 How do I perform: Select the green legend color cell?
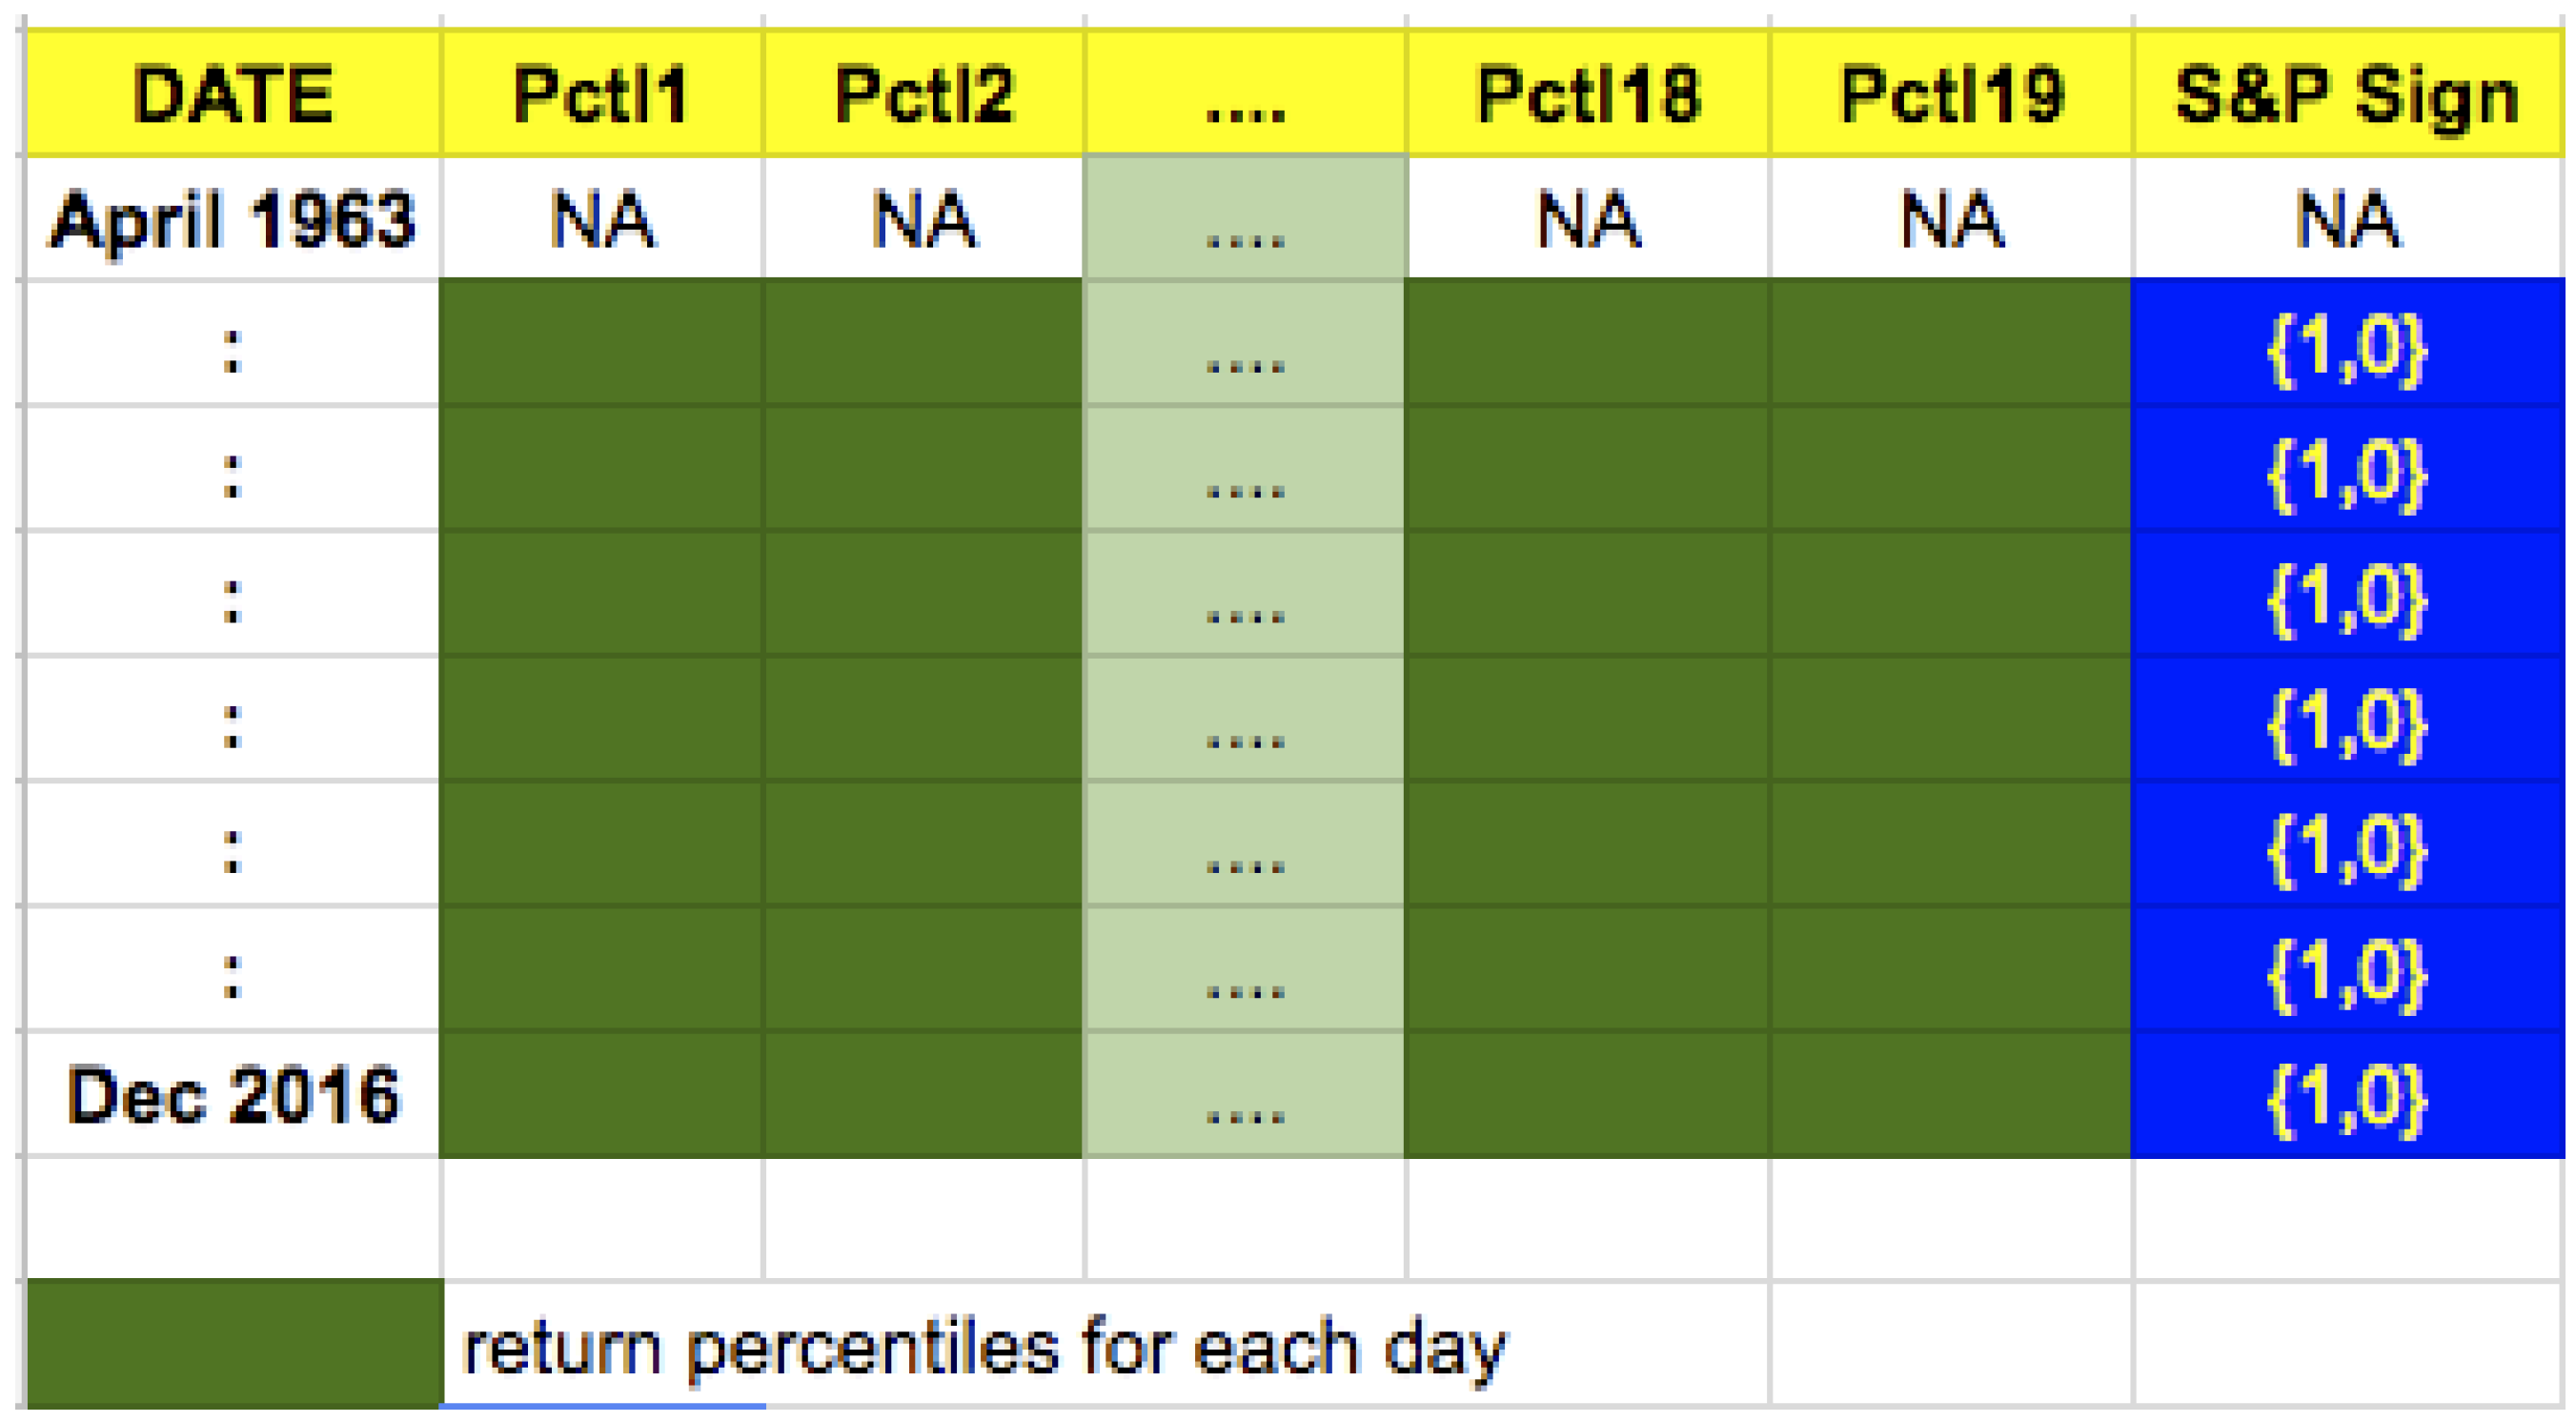[x=235, y=1344]
